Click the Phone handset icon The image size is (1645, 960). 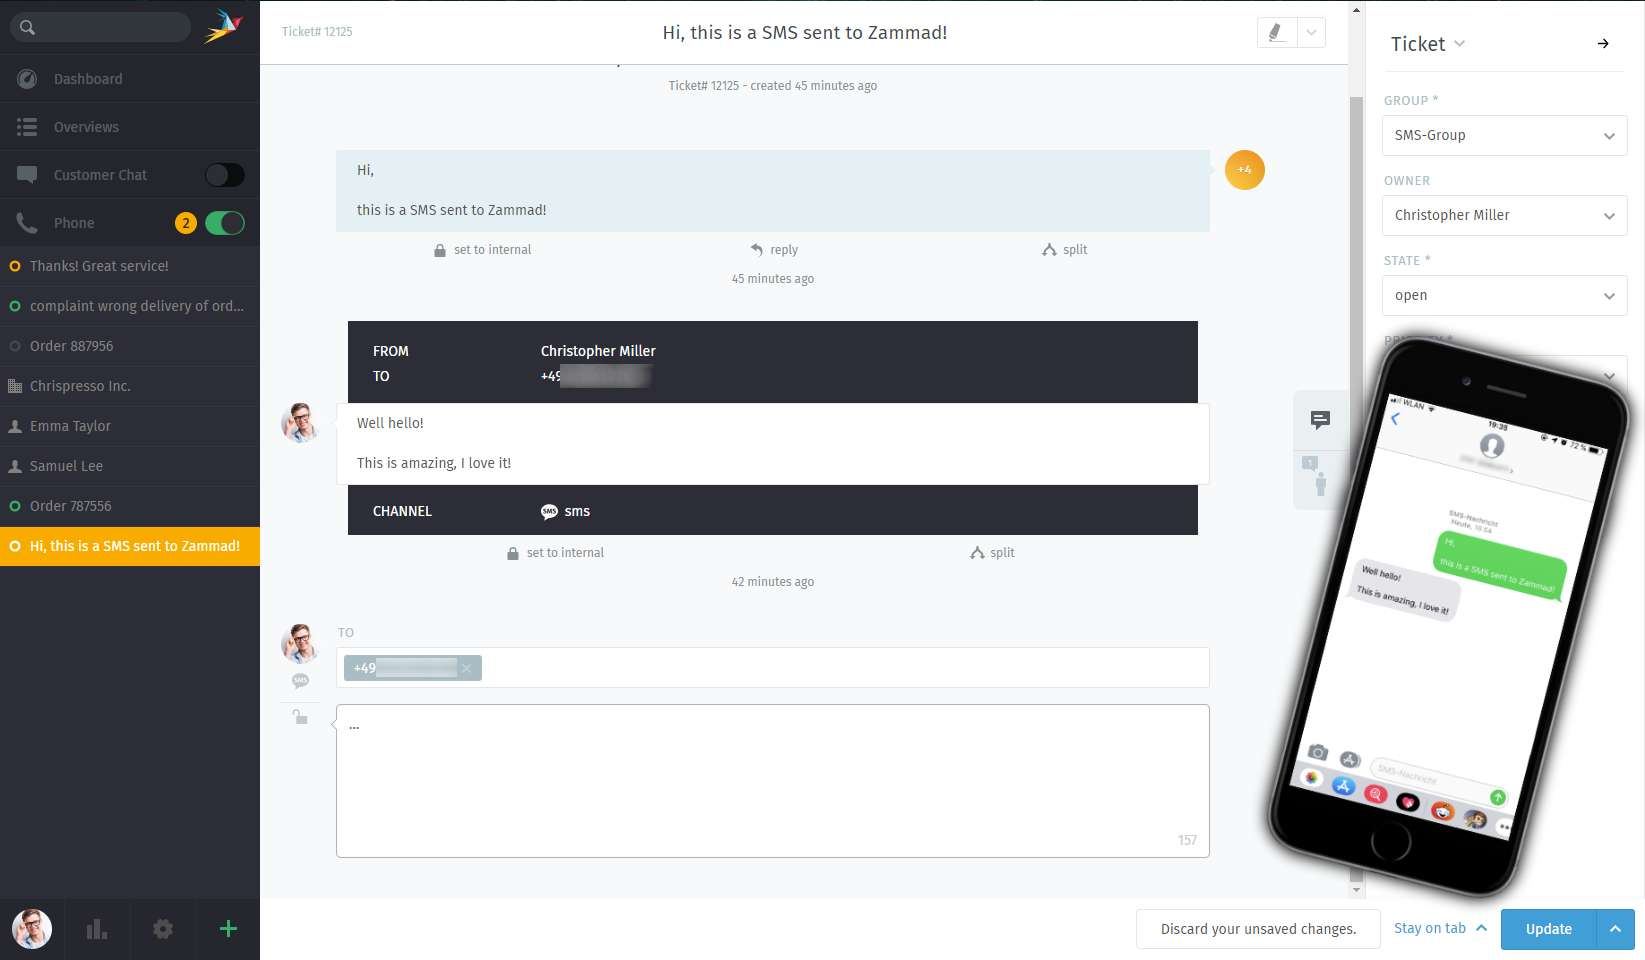(x=27, y=223)
